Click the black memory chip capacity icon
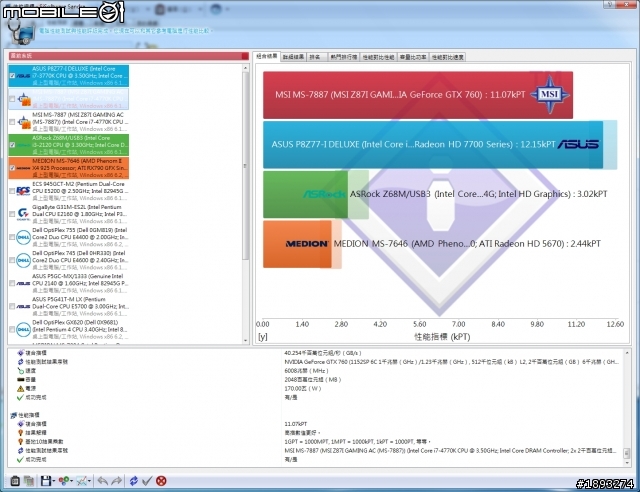Screen dimensions: 640x492 [x=20, y=379]
